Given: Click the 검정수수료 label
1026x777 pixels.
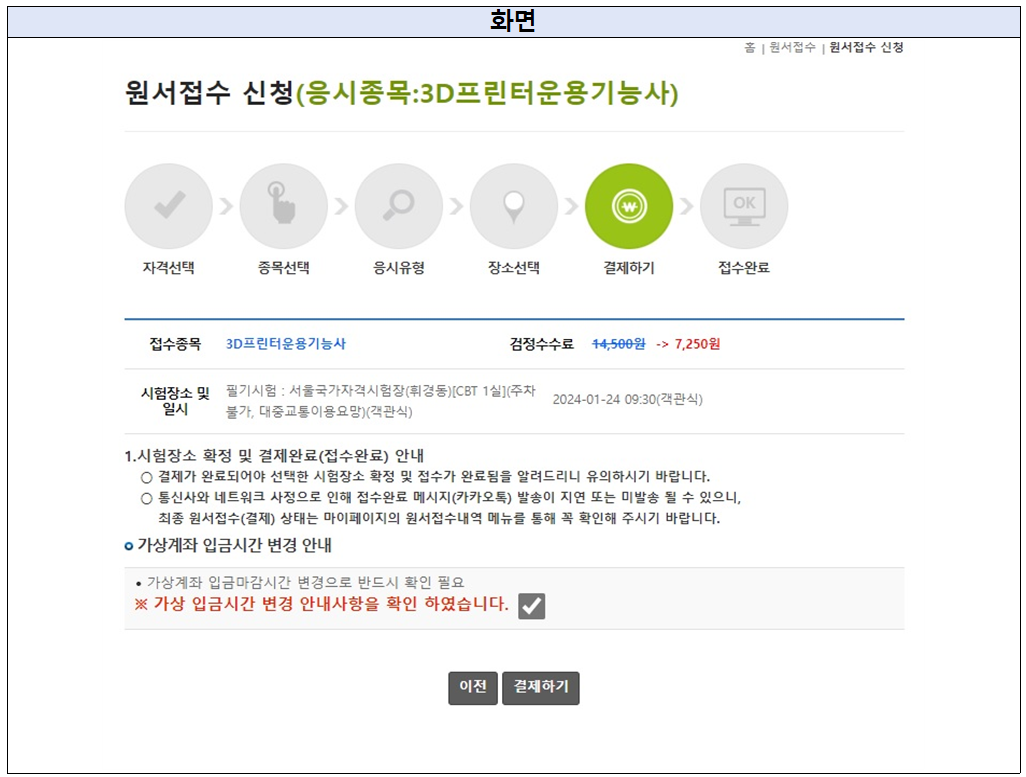Looking at the screenshot, I should tap(542, 344).
